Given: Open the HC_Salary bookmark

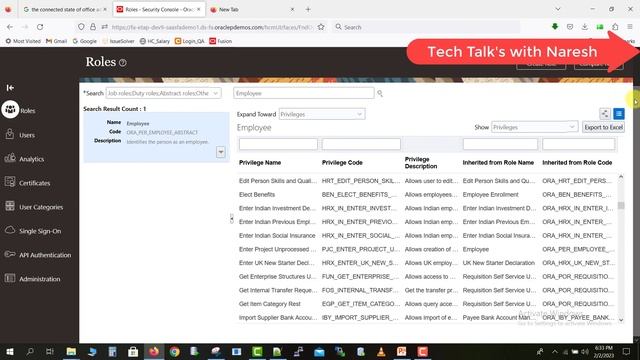Looking at the screenshot, I should point(155,41).
